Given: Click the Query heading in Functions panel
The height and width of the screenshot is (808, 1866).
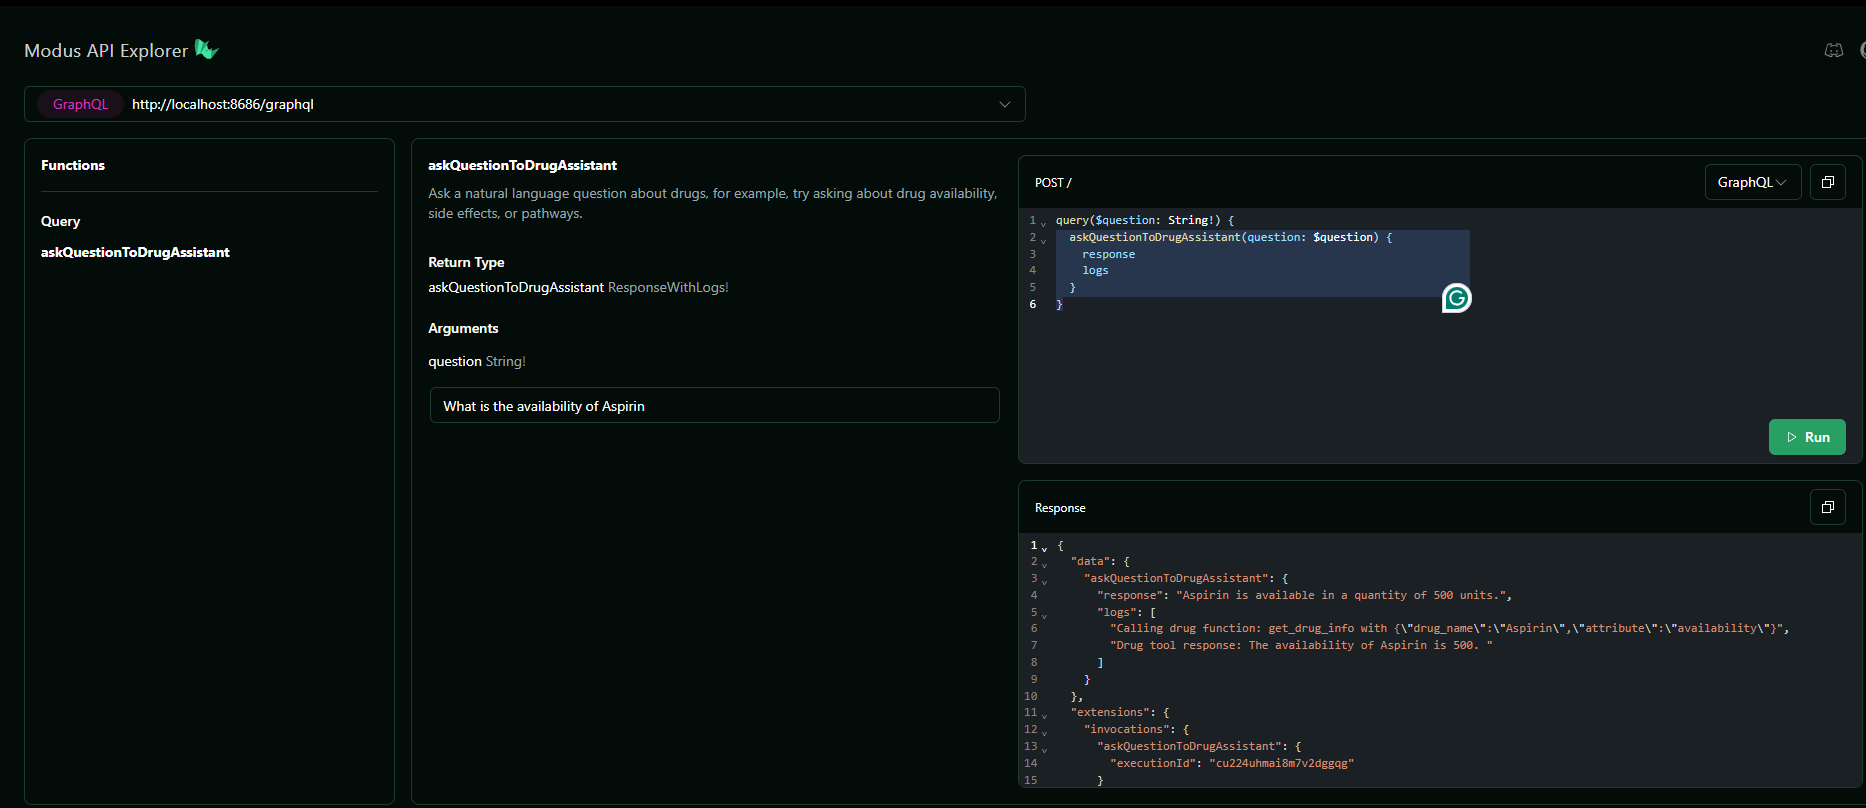Looking at the screenshot, I should click(60, 221).
